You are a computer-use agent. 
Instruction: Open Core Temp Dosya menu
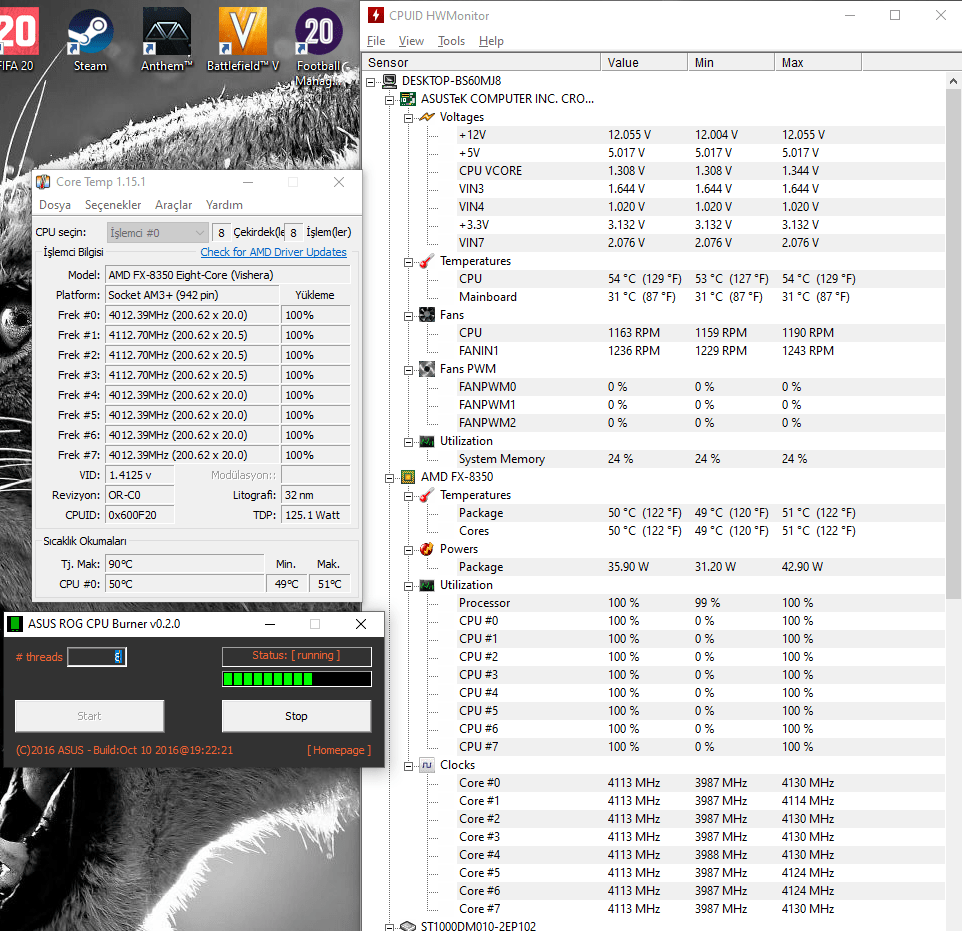[x=55, y=204]
